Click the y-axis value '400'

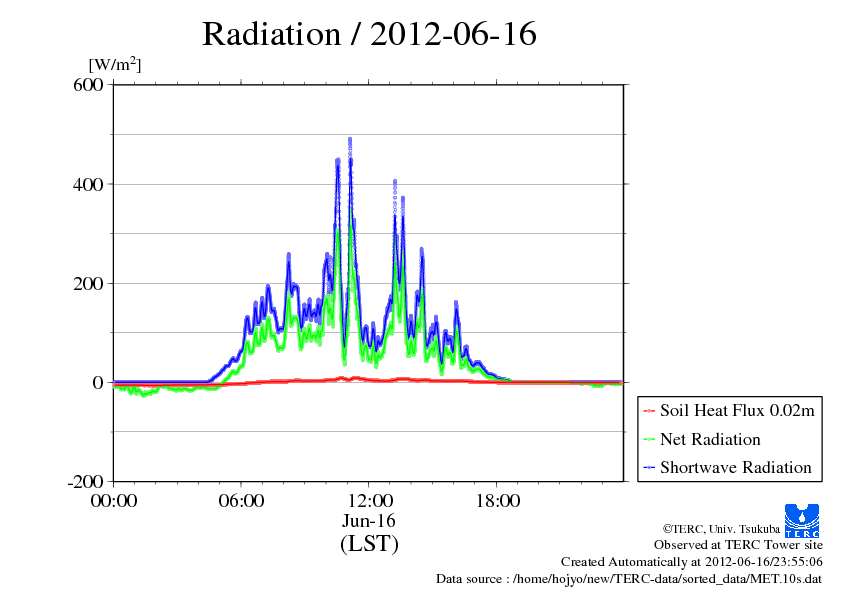tap(88, 185)
